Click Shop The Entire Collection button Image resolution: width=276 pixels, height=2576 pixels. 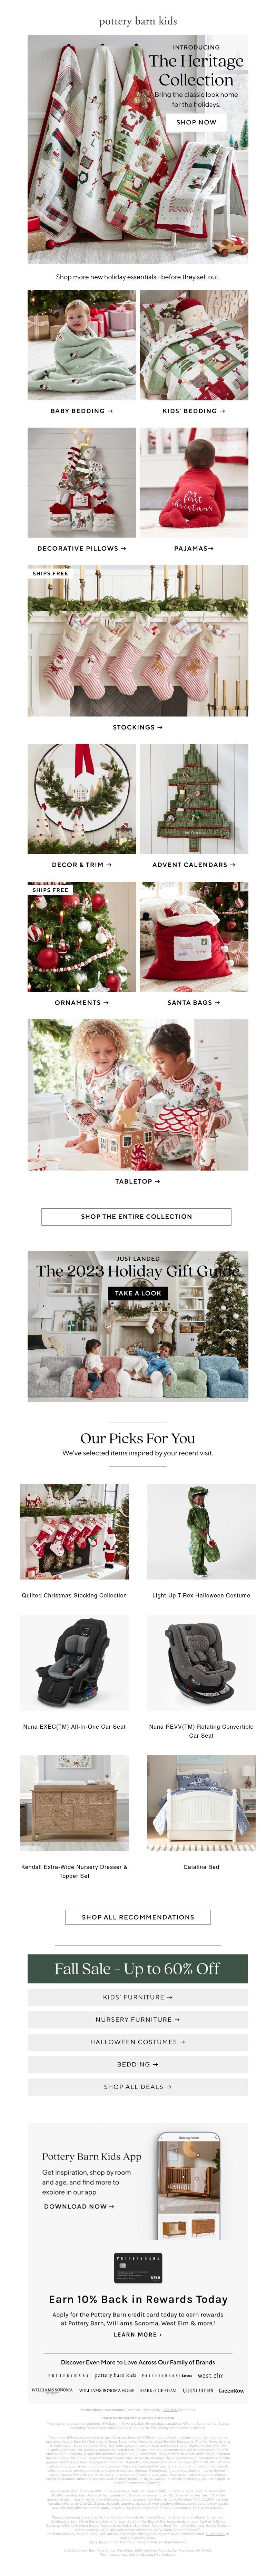coord(136,1216)
